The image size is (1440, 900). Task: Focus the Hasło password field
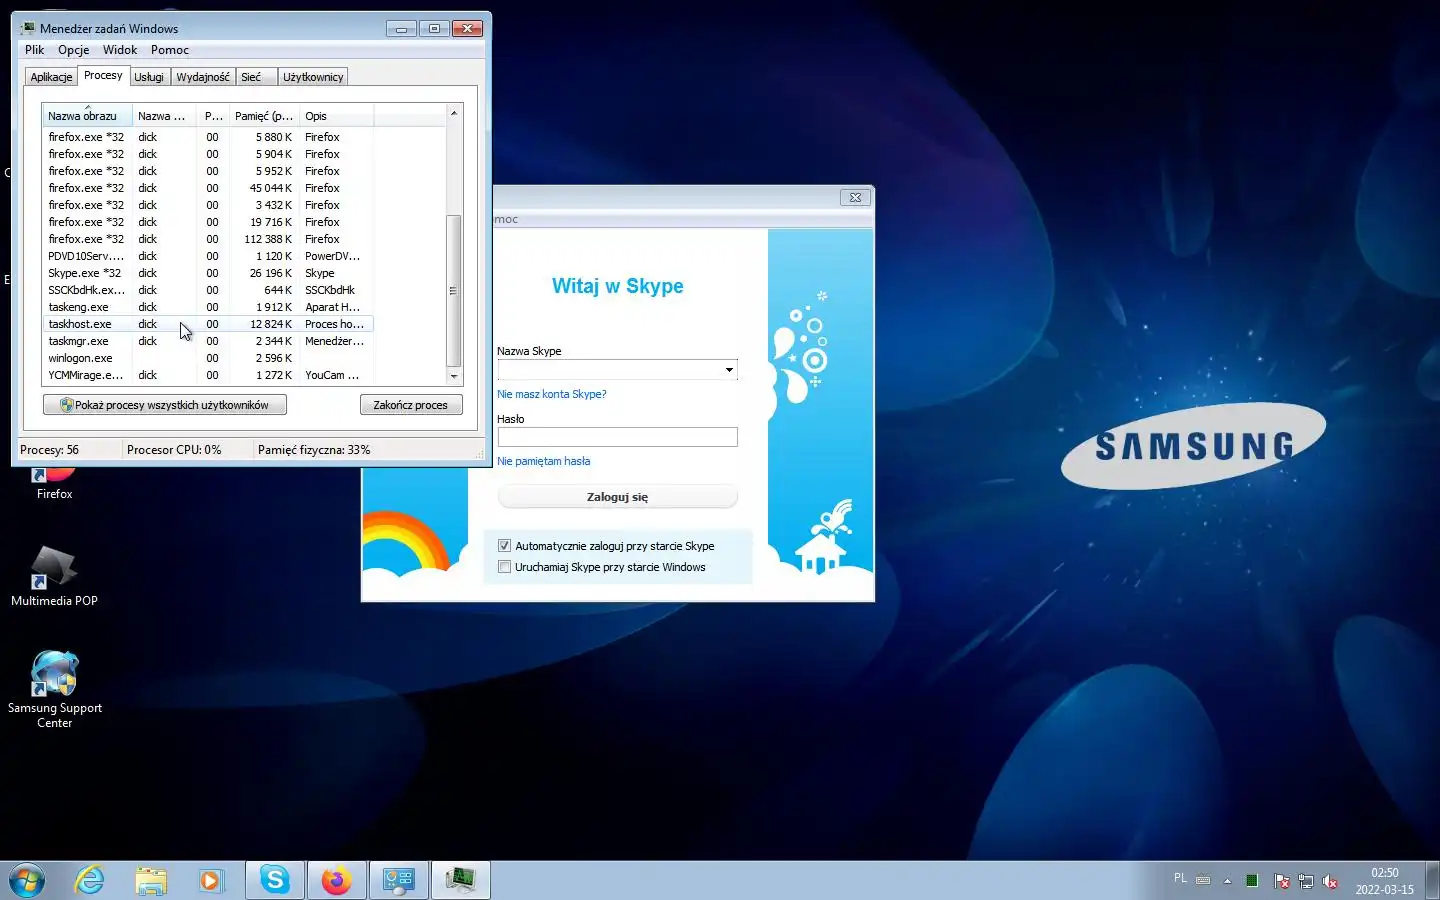(x=617, y=437)
